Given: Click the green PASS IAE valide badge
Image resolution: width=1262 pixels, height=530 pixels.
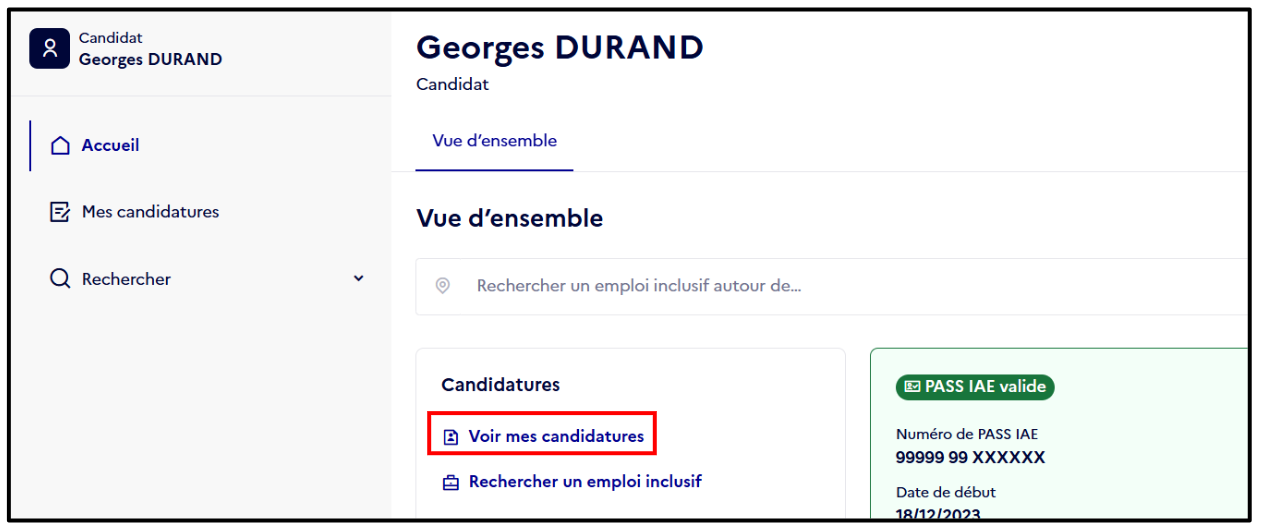Looking at the screenshot, I should coord(975,387).
